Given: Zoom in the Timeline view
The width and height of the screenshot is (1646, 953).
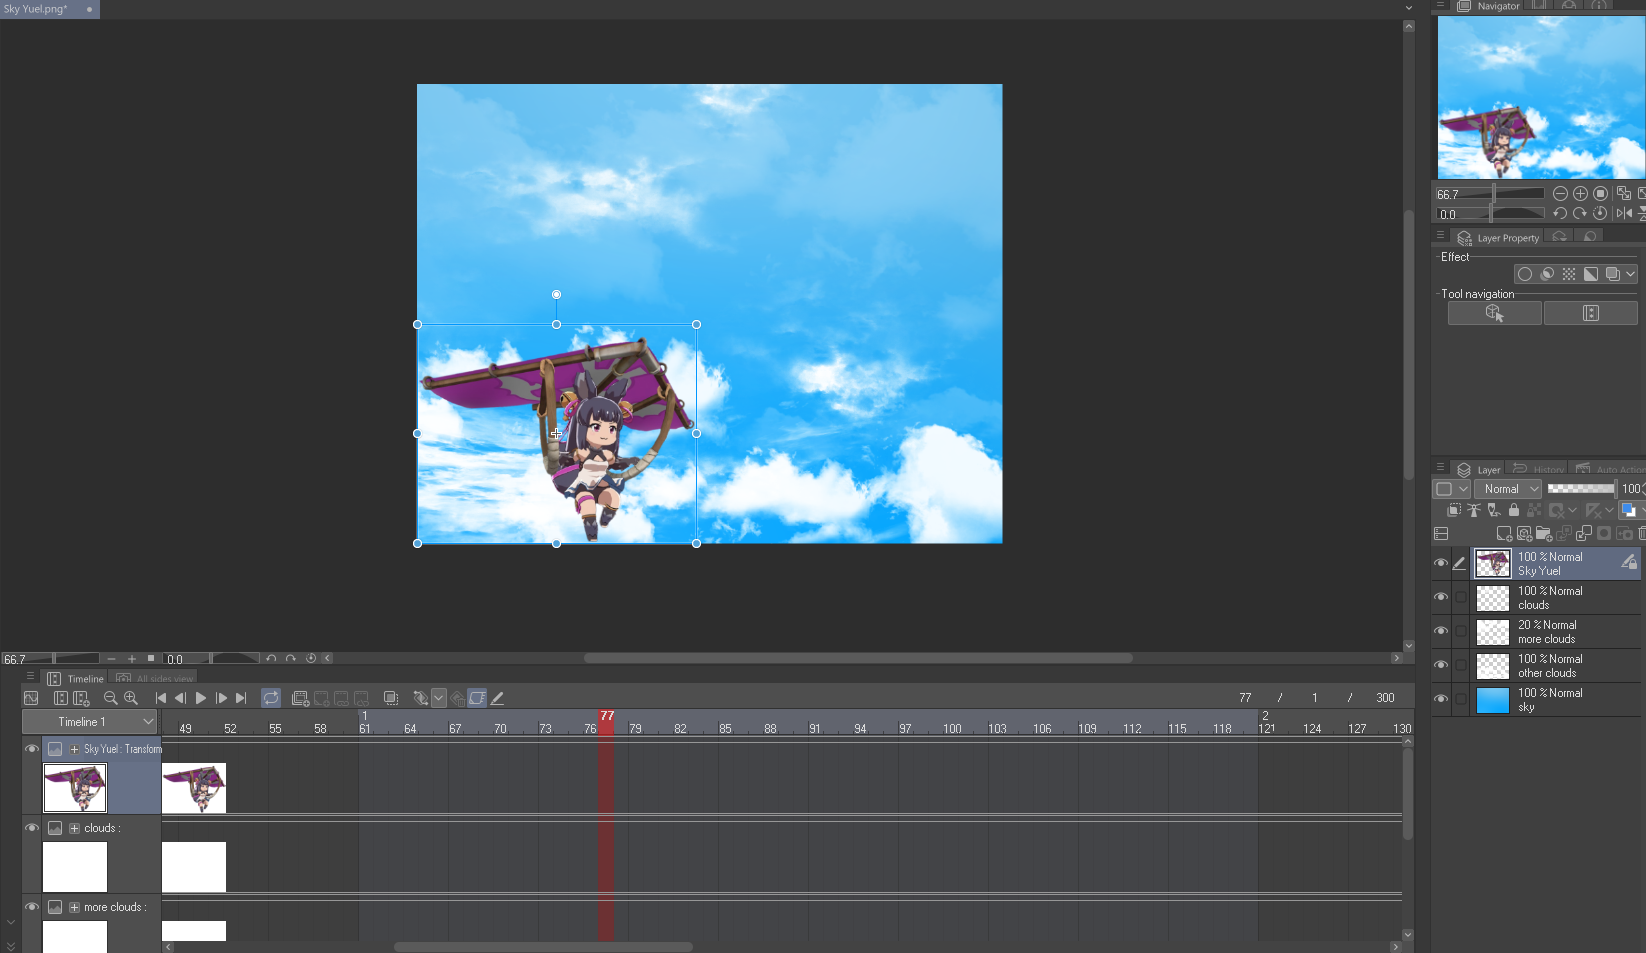Looking at the screenshot, I should (131, 698).
